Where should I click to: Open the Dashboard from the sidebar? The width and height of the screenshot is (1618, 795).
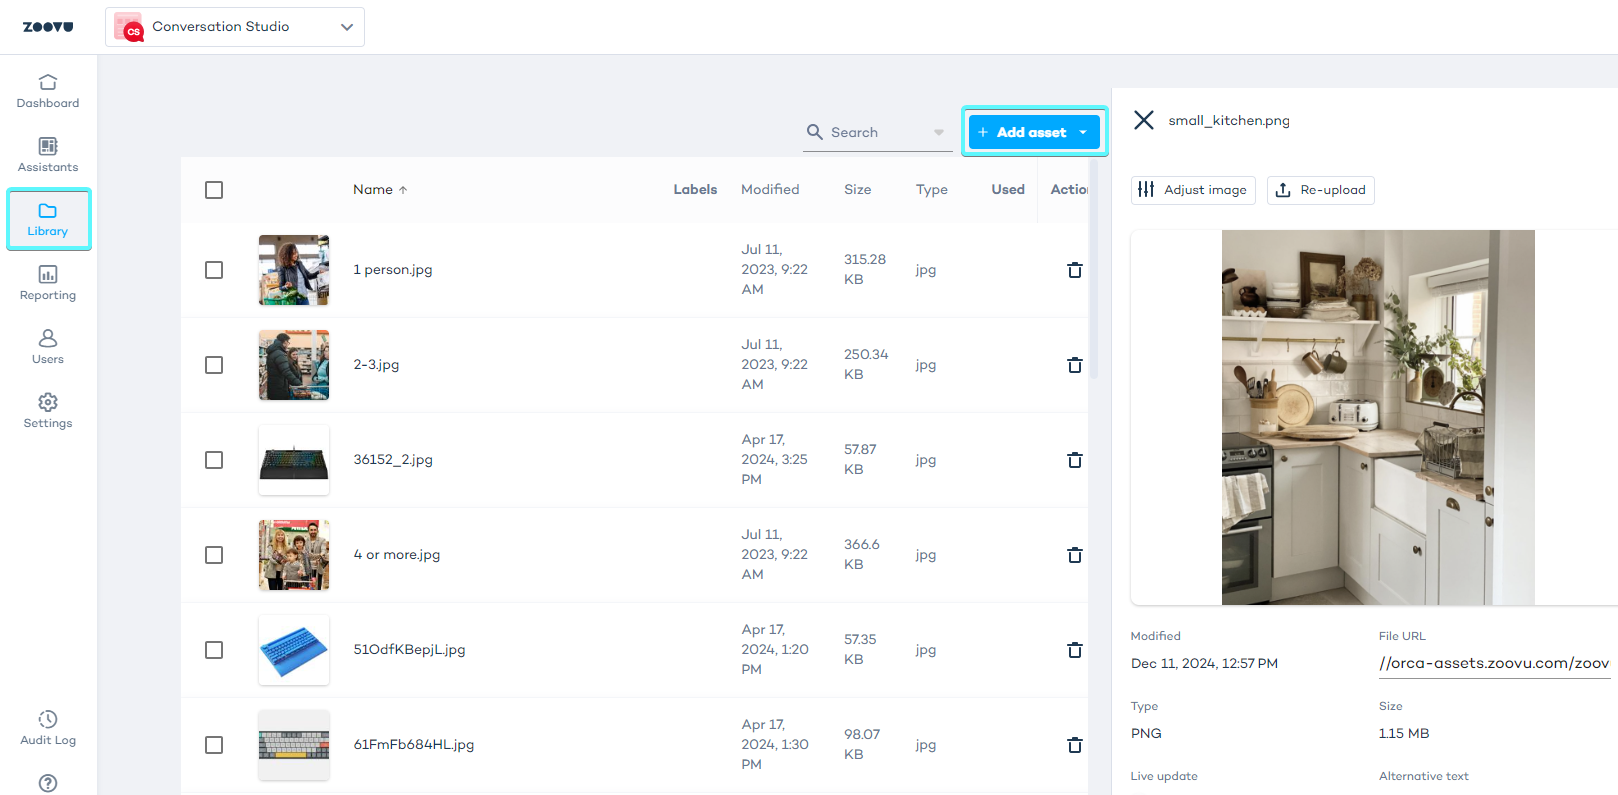pyautogui.click(x=48, y=91)
